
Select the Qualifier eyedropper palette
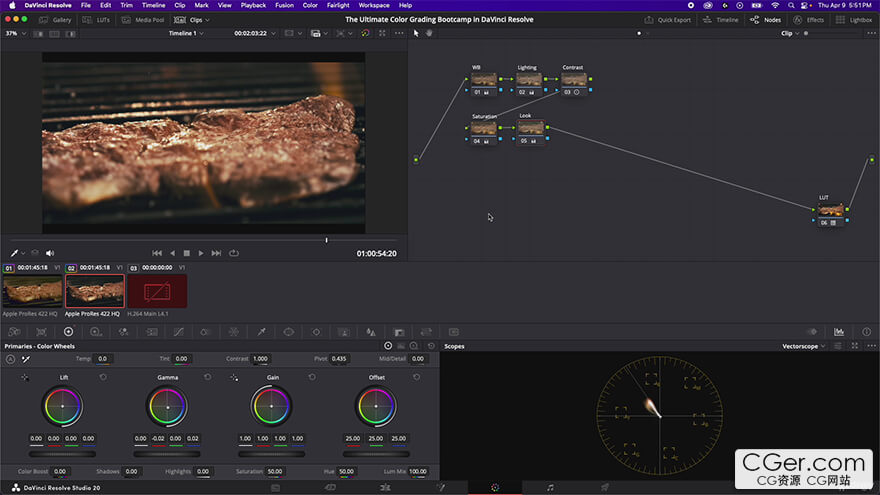[x=262, y=332]
